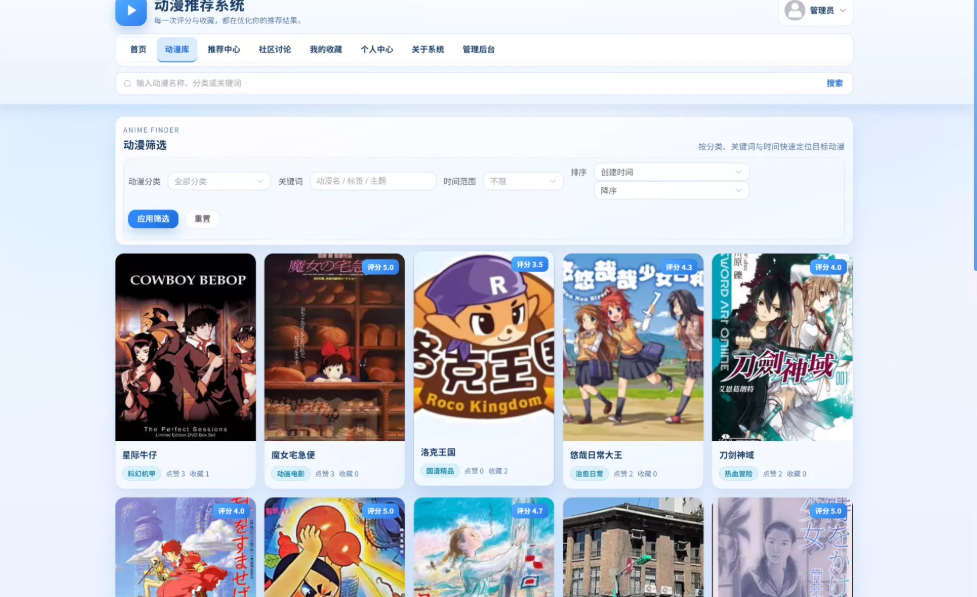Image resolution: width=977 pixels, height=597 pixels.
Task: Open the Roco Kingdom poster
Action: pyautogui.click(x=484, y=345)
